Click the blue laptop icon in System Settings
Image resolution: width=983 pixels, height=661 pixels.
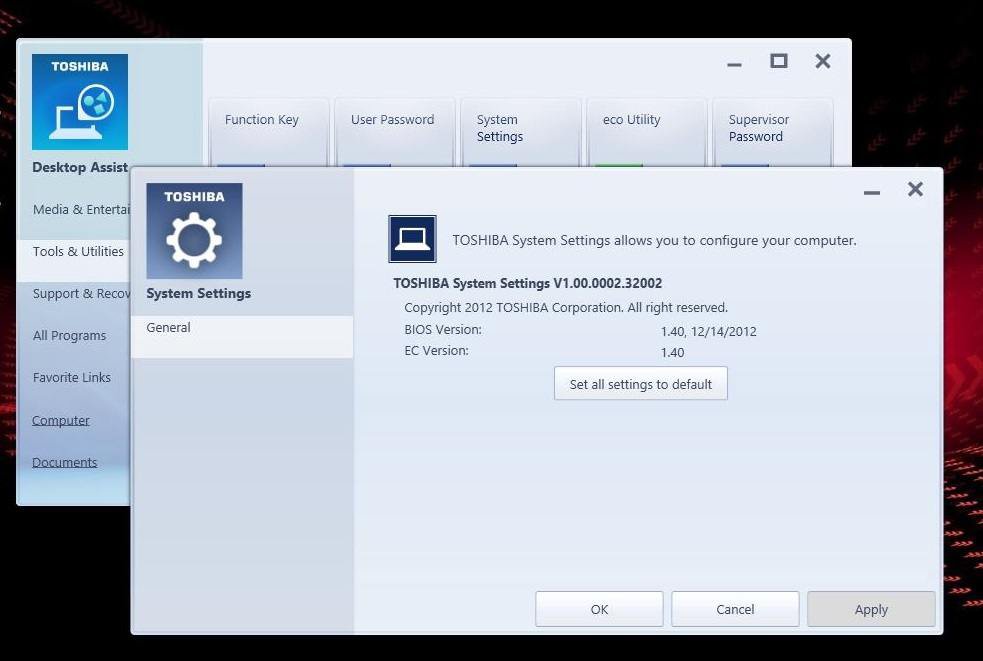tap(412, 239)
